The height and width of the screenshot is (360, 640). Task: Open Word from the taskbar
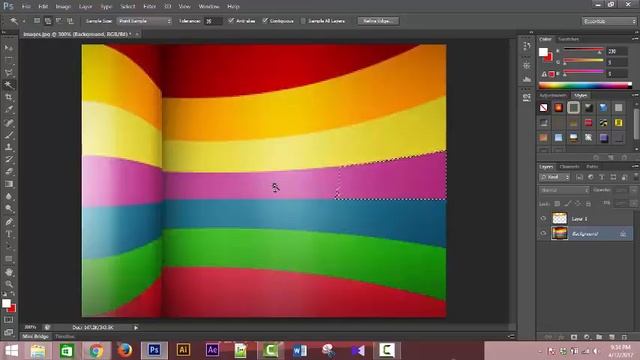[300, 350]
